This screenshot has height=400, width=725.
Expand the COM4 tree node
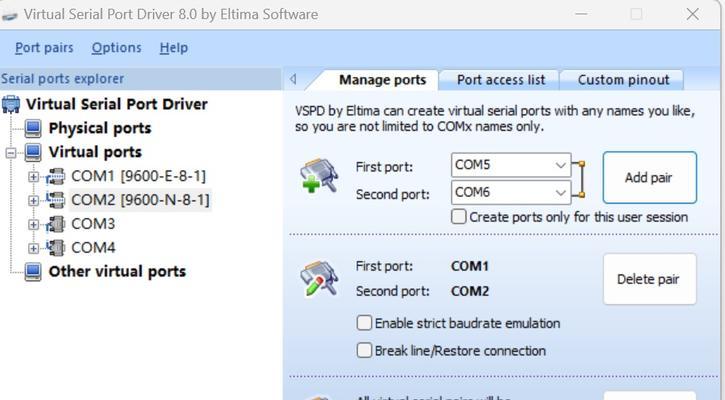[x=33, y=248]
